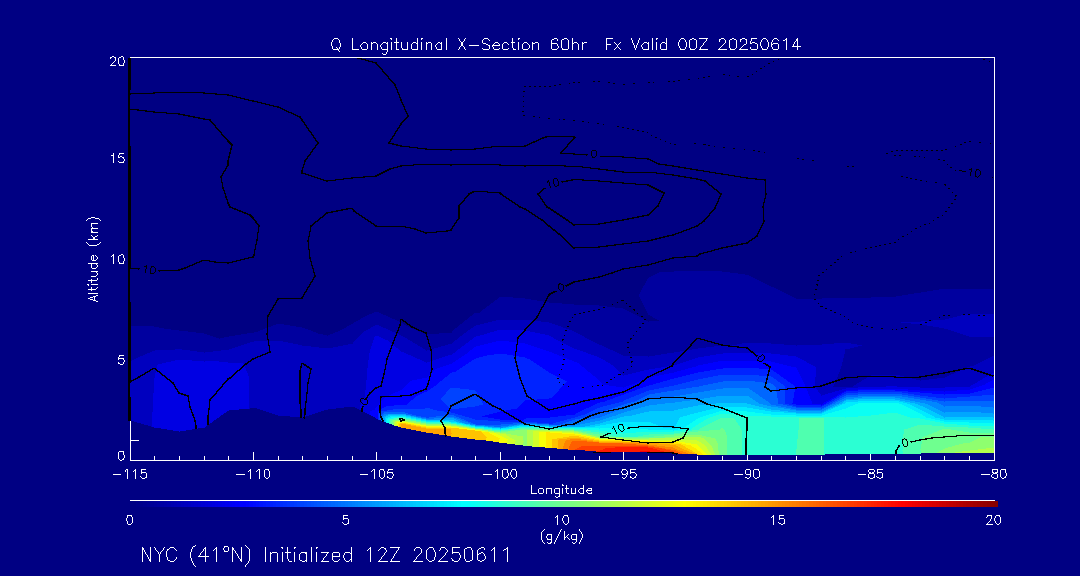1080x576 pixels.
Task: Click colorbar scale label '10' above '(g/kg)'
Action: tap(561, 520)
